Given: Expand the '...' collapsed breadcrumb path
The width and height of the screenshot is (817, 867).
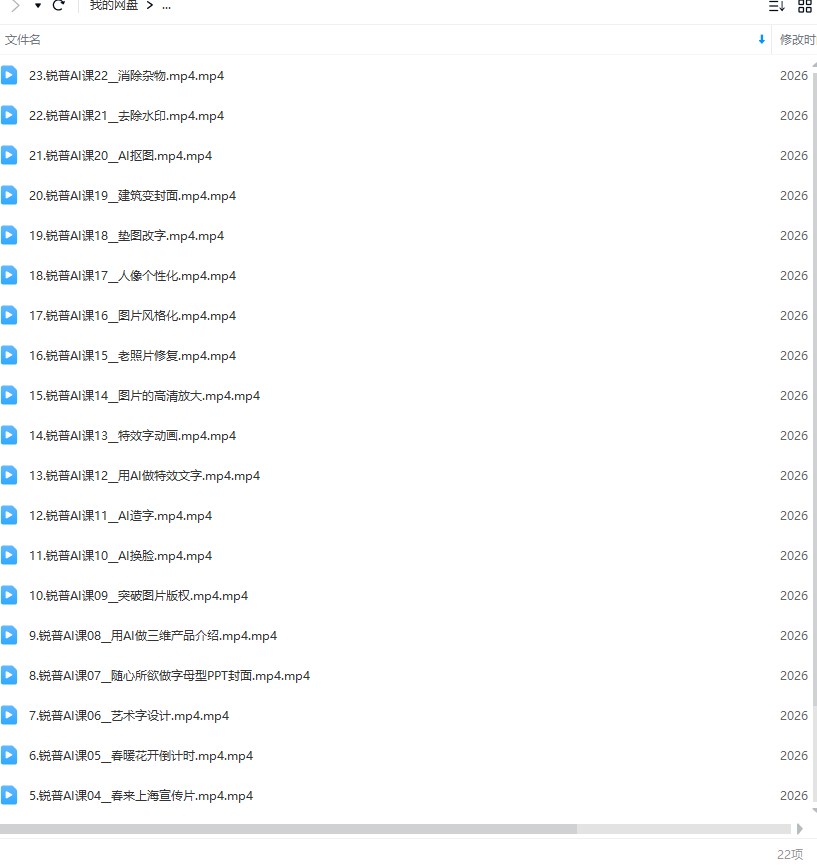Looking at the screenshot, I should pyautogui.click(x=166, y=6).
